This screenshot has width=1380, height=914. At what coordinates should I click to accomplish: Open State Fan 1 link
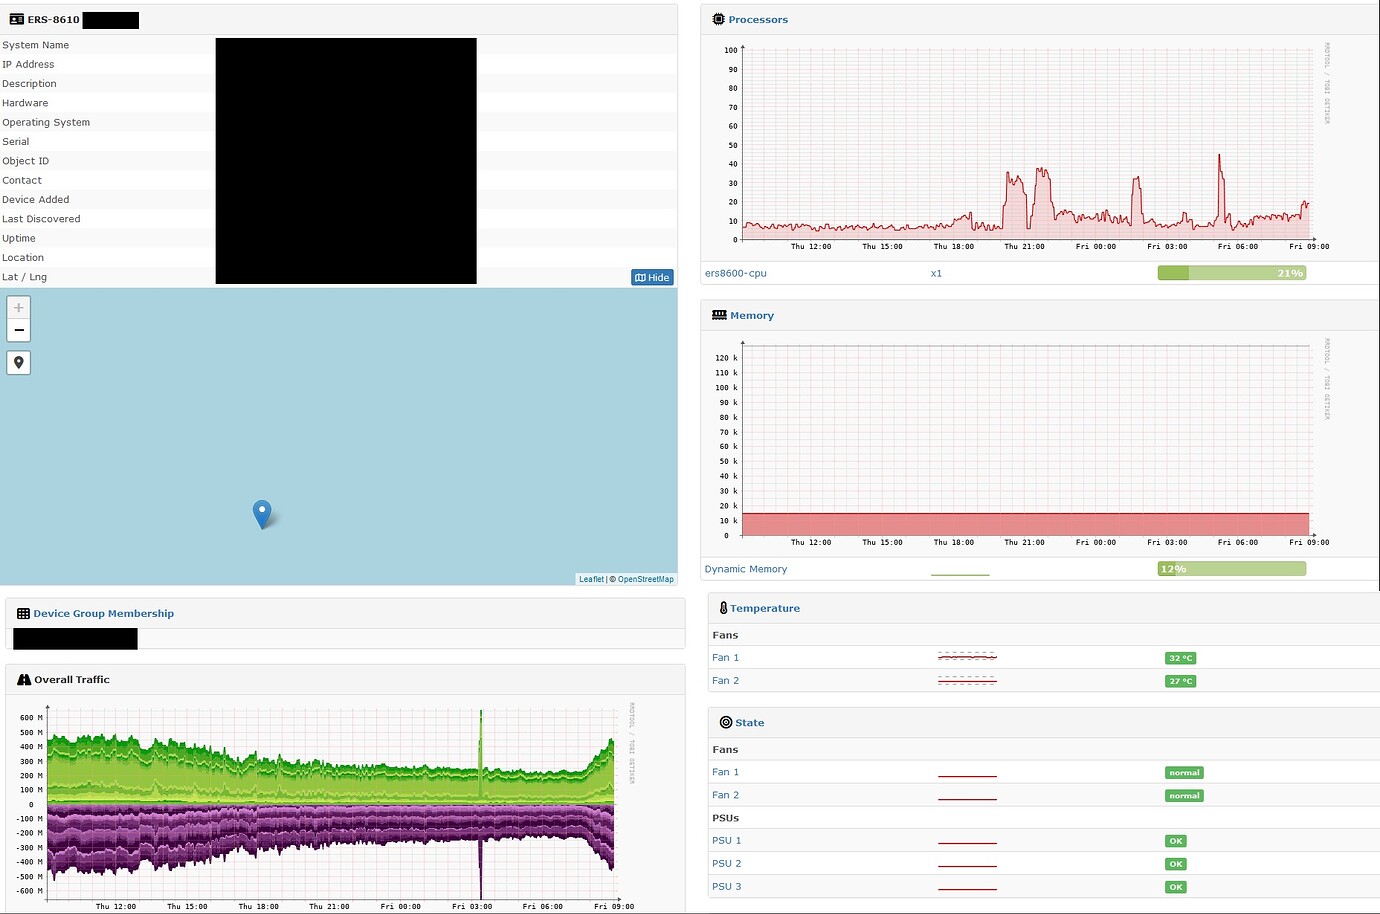(726, 772)
